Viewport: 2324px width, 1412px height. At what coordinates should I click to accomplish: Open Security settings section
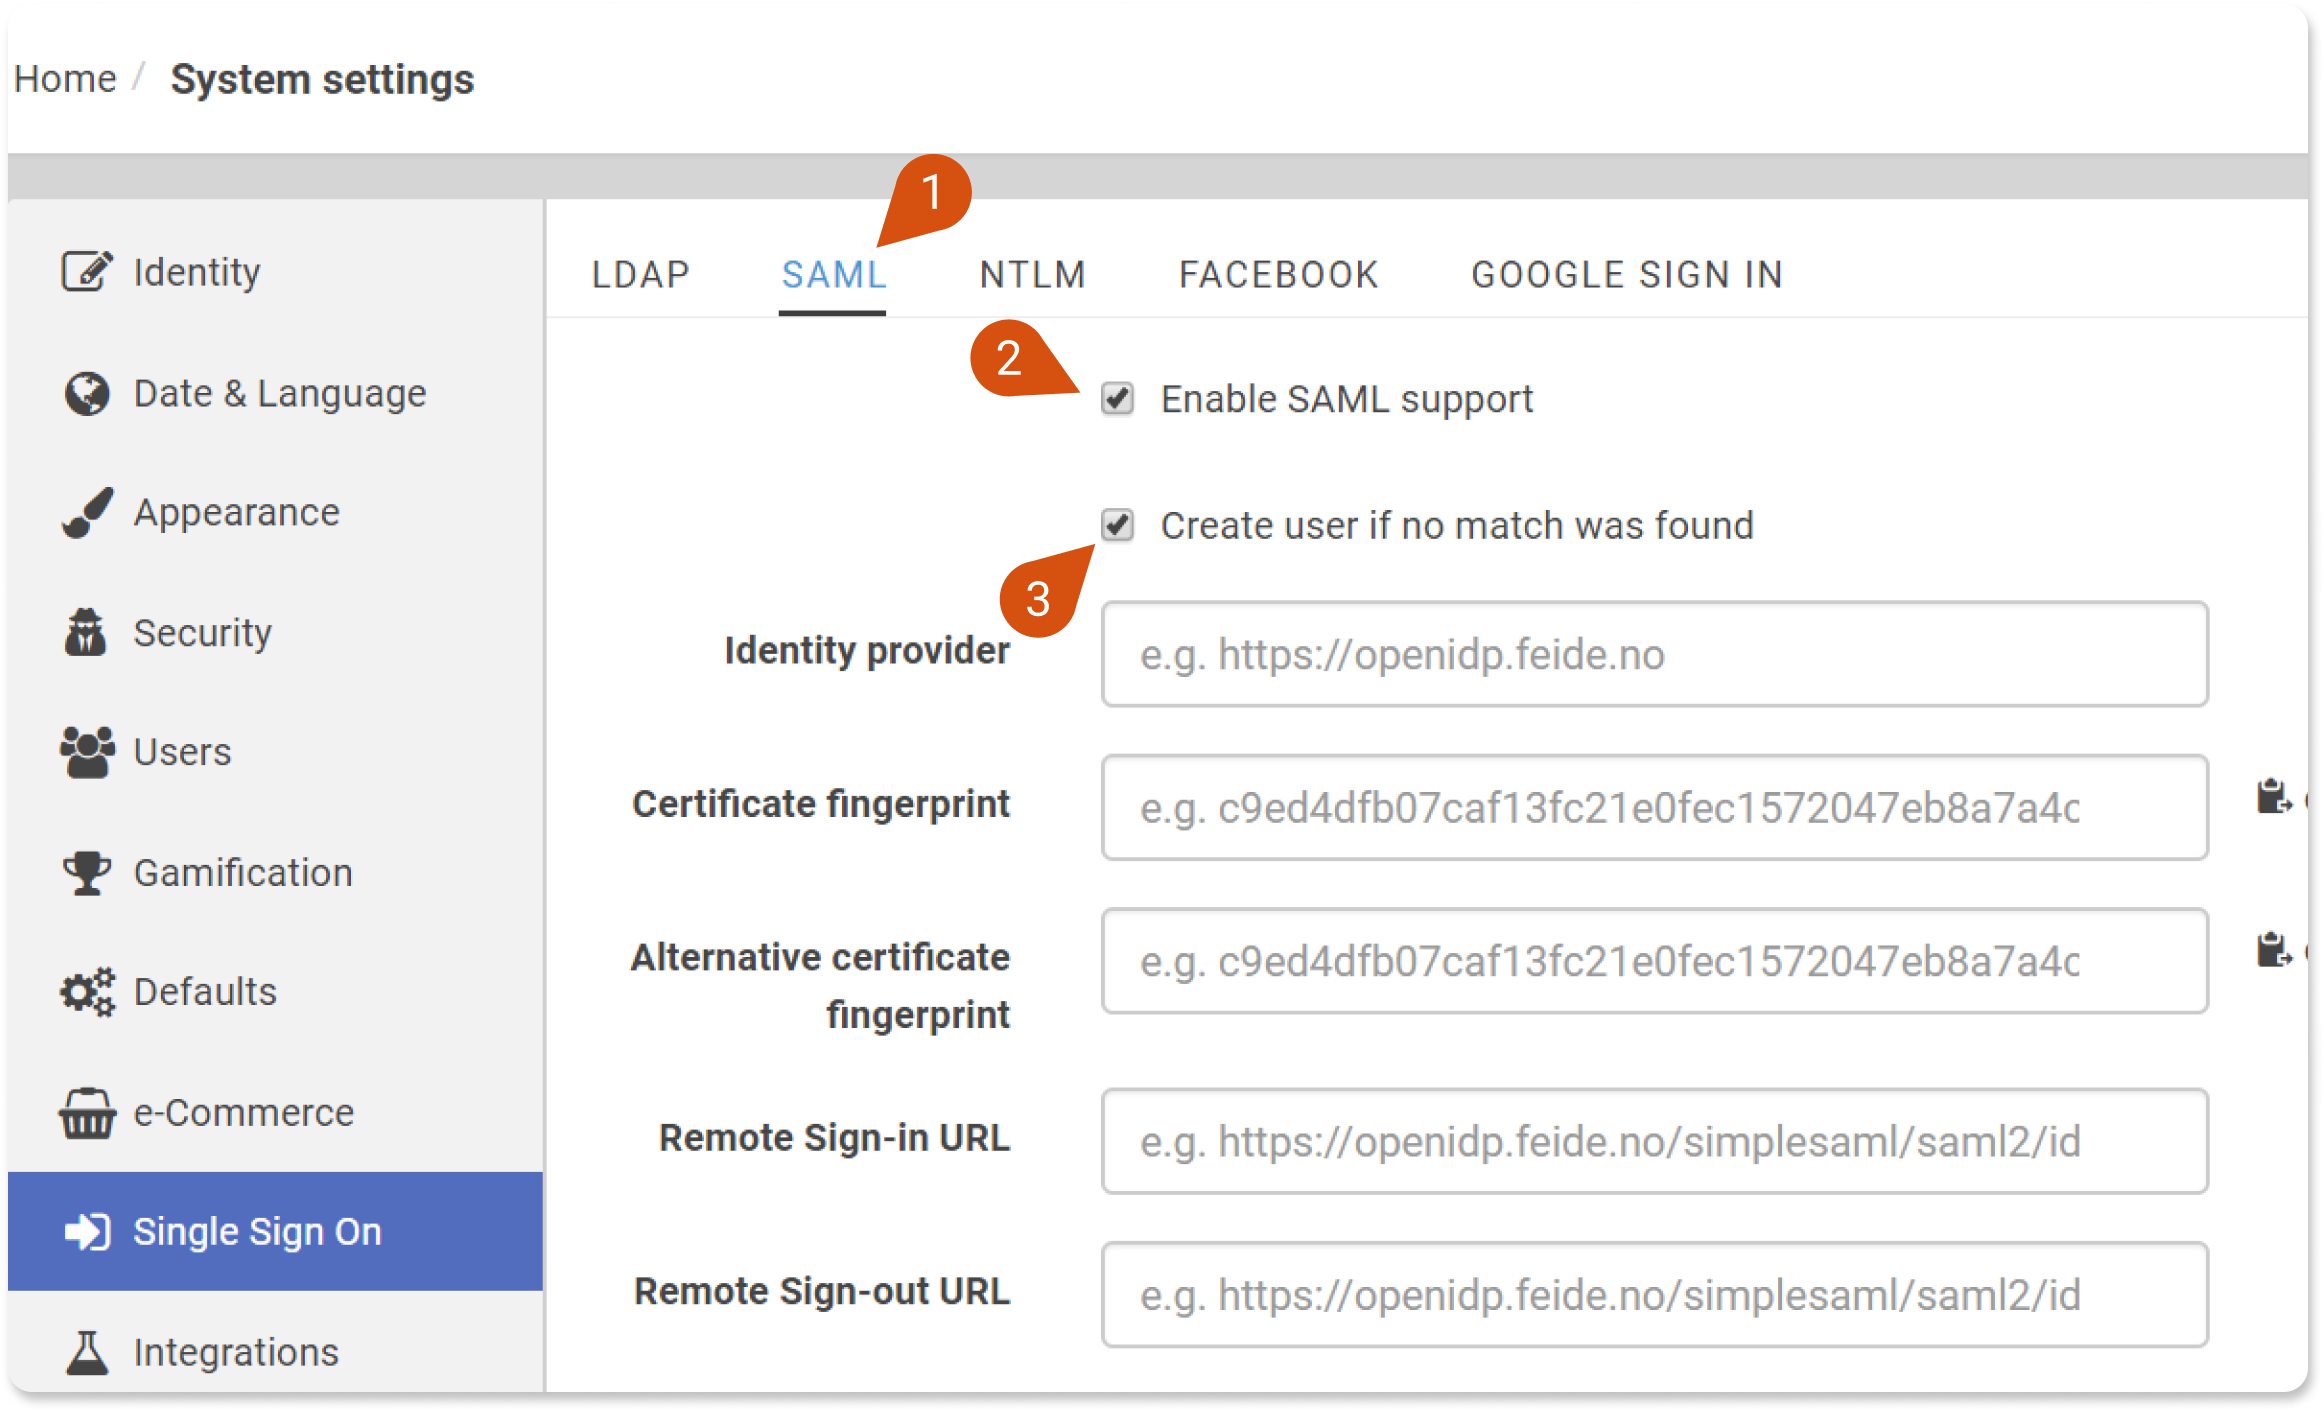[275, 632]
